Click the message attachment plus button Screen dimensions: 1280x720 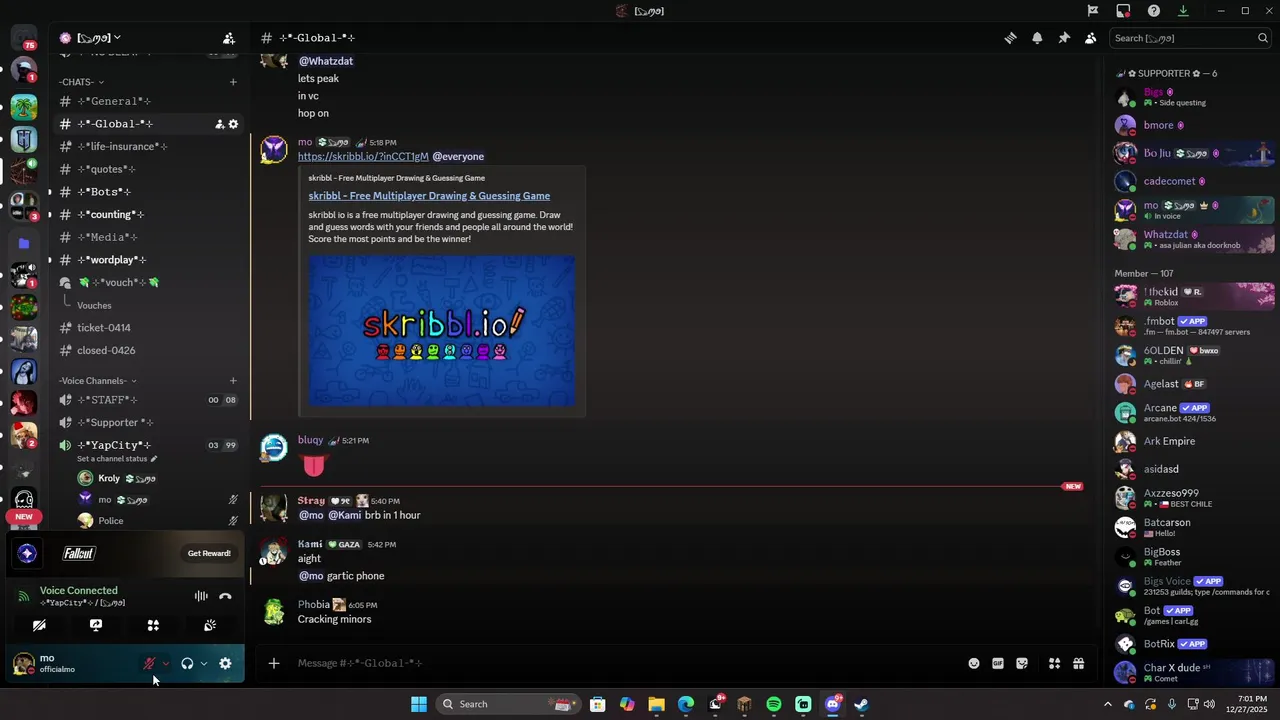(274, 663)
